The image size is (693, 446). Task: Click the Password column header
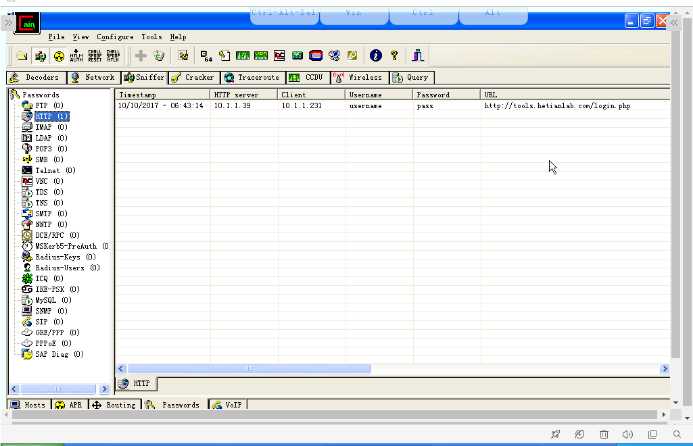[446, 95]
